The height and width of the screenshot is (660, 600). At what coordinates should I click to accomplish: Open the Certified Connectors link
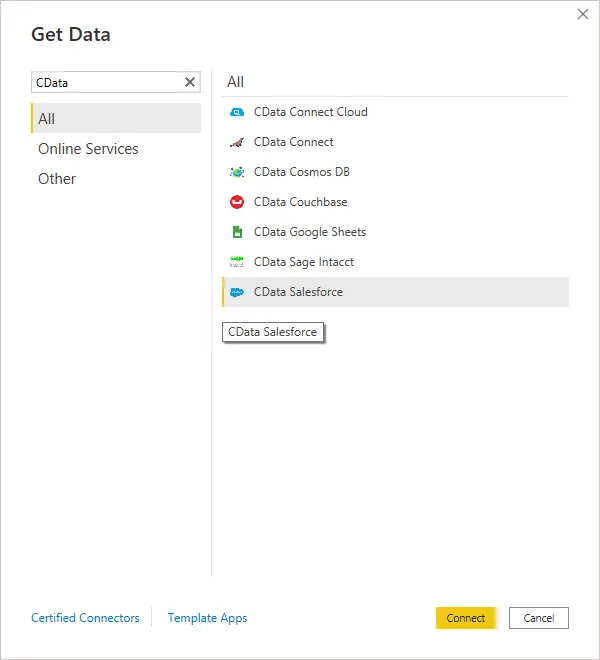pyautogui.click(x=85, y=618)
